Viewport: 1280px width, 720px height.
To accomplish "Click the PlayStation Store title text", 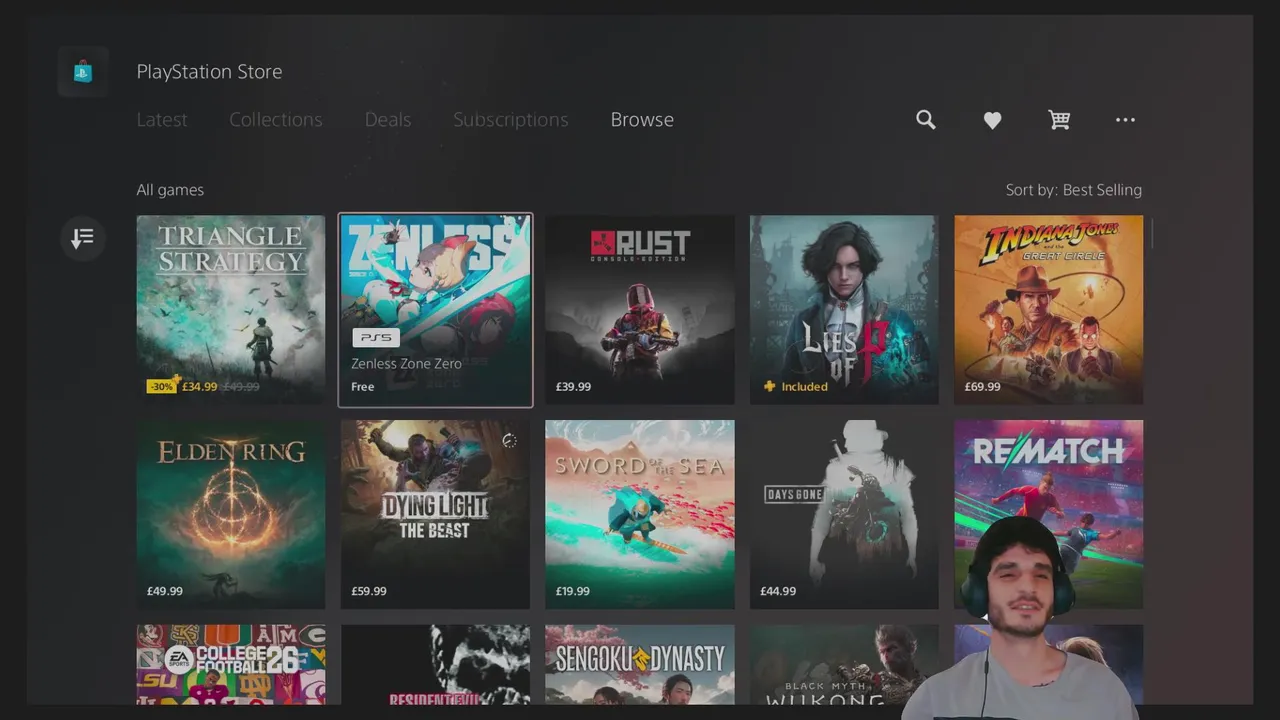I will tap(209, 72).
